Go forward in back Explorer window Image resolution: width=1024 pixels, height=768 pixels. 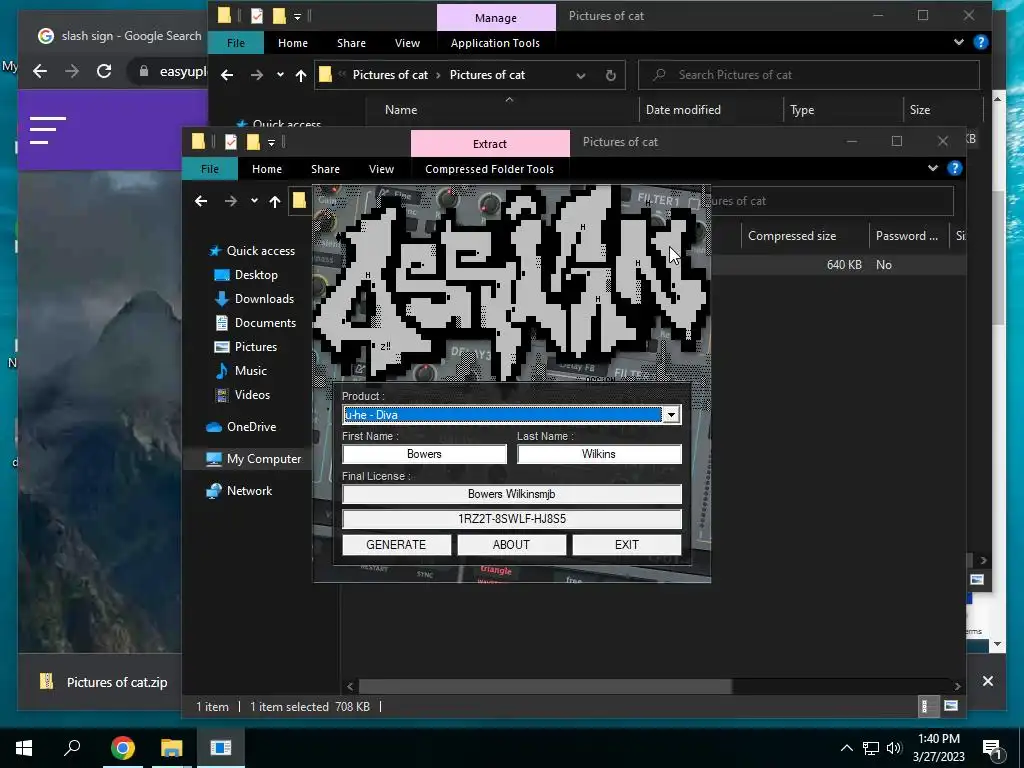pos(257,75)
